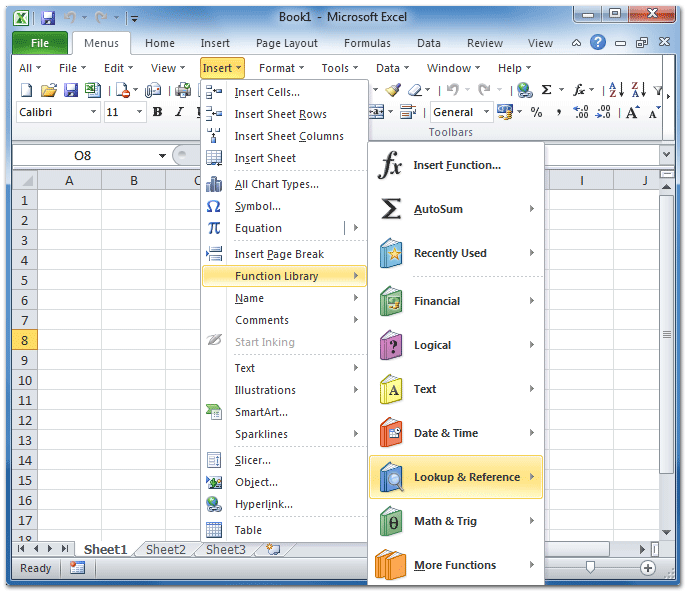Viewport: 688px width, 595px height.
Task: Click the Sort A to Z icon
Action: point(616,90)
